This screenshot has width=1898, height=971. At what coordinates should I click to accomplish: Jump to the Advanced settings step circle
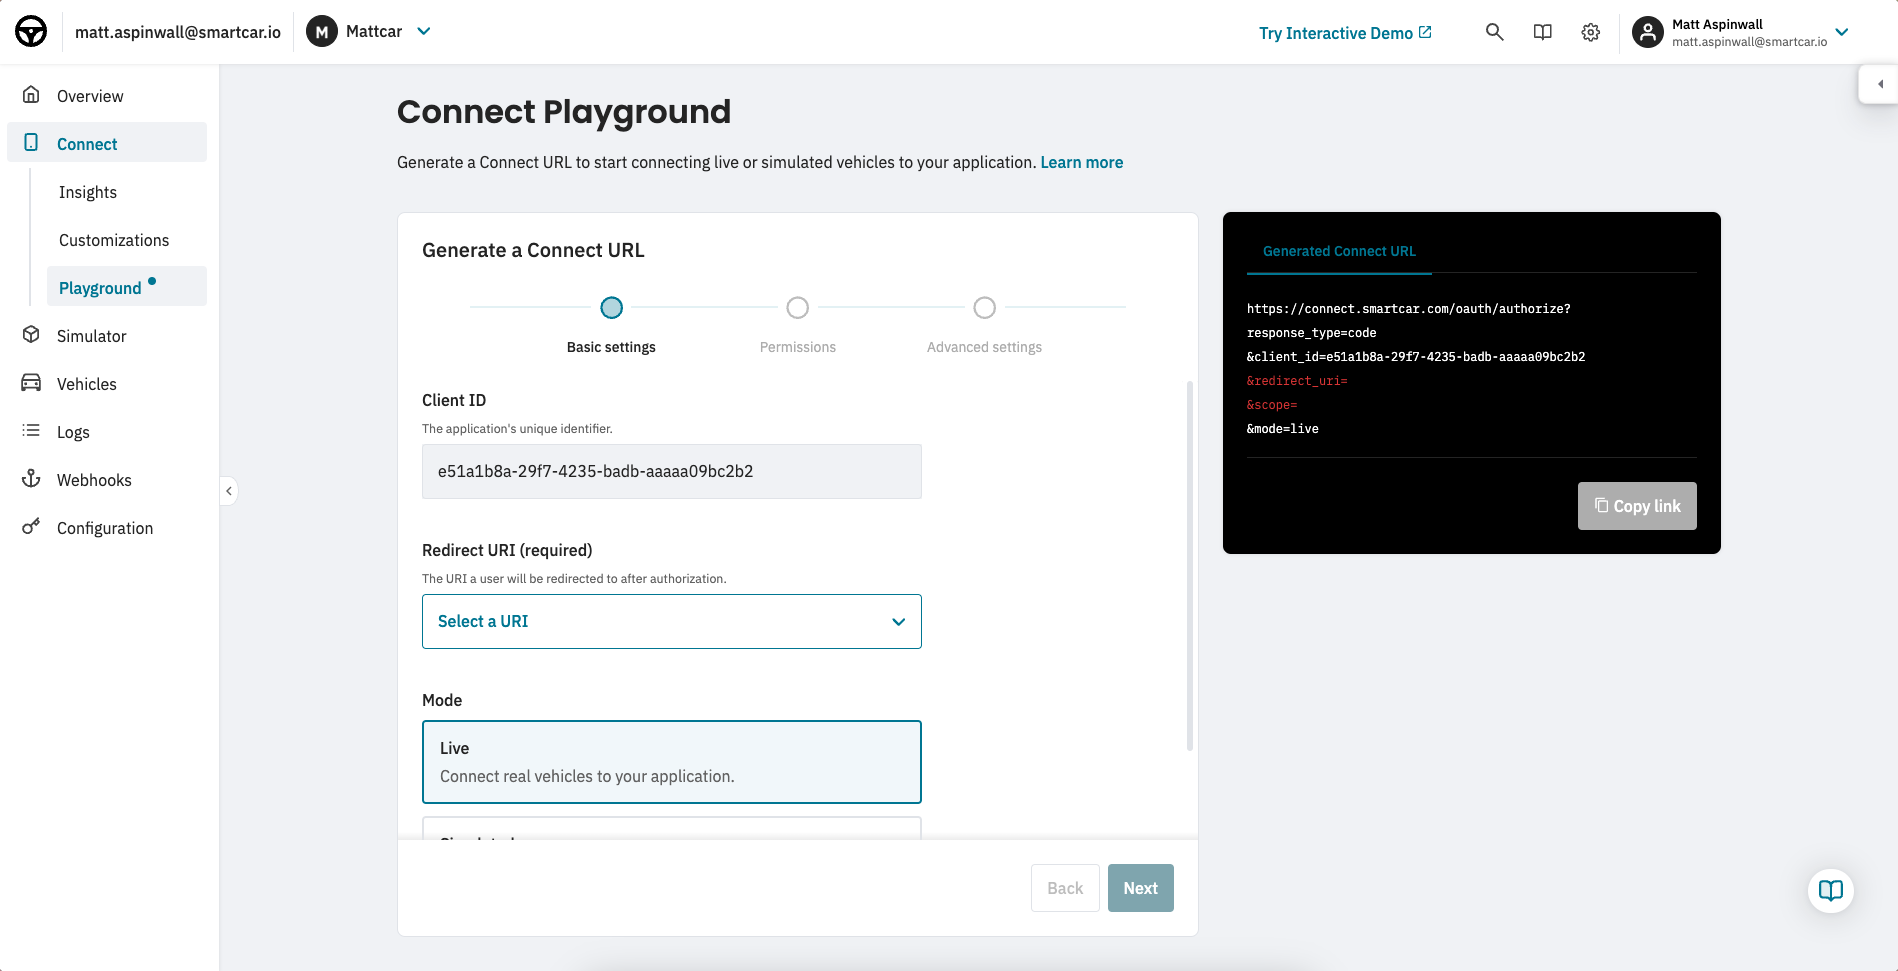(x=984, y=308)
